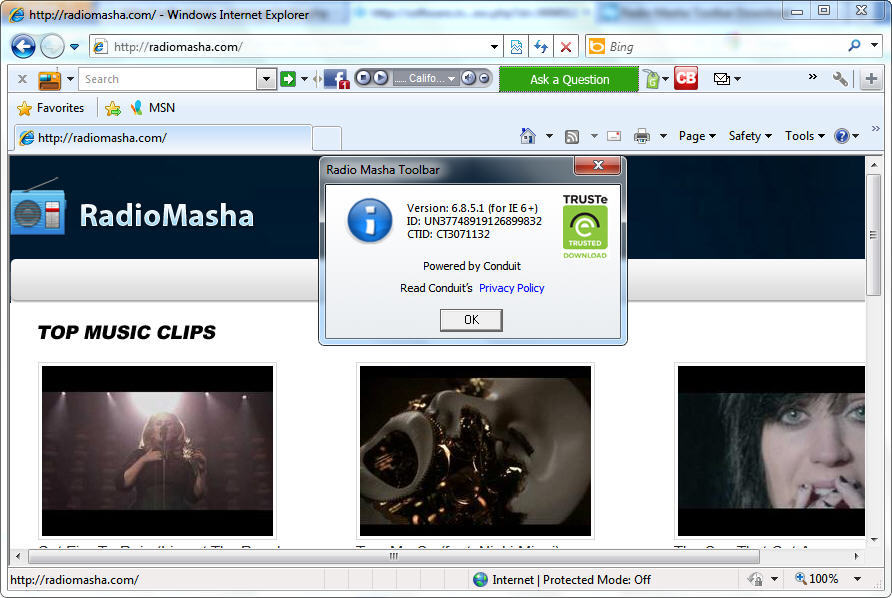Open the singer on stage video thumbnail
The image size is (892, 598).
click(x=158, y=451)
